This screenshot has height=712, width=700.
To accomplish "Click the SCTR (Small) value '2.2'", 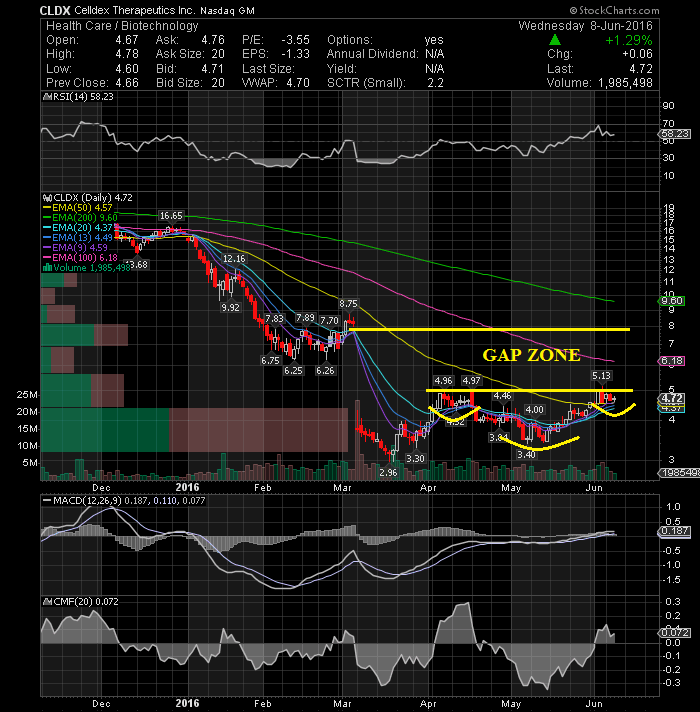I will [435, 83].
